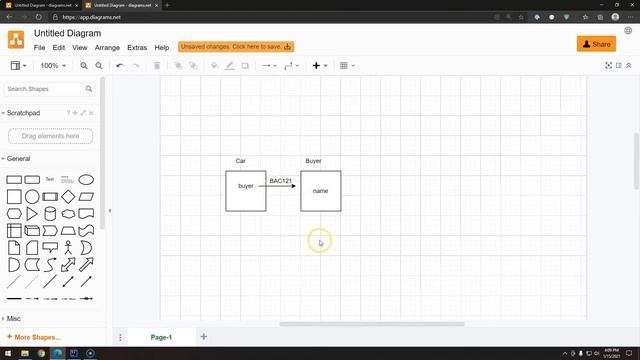This screenshot has width=640, height=360.
Task: Open the pages options menu dots
Action: click(120, 337)
